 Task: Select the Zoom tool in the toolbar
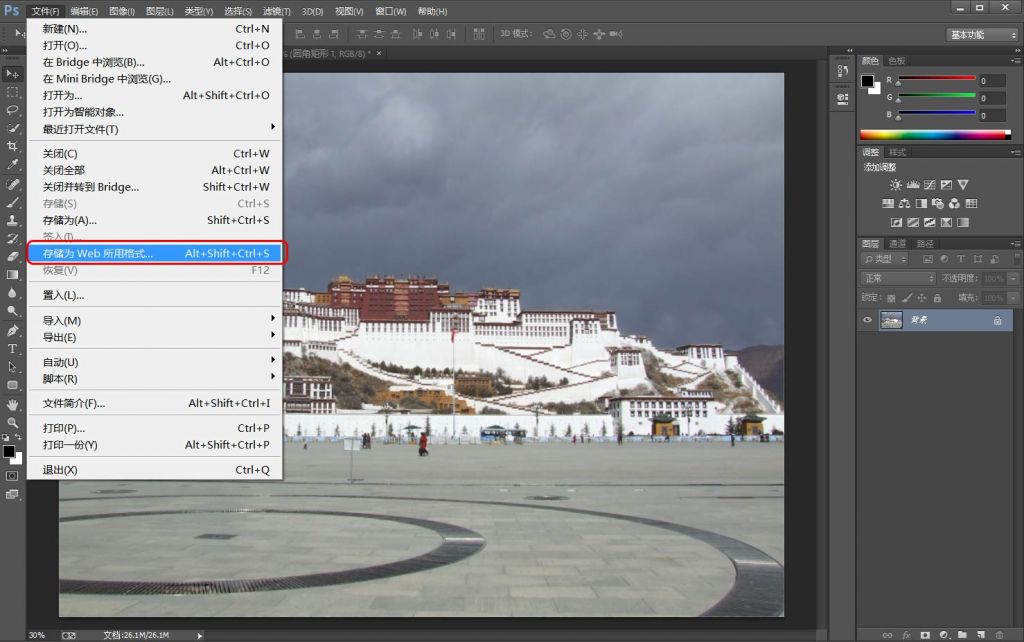(13, 423)
